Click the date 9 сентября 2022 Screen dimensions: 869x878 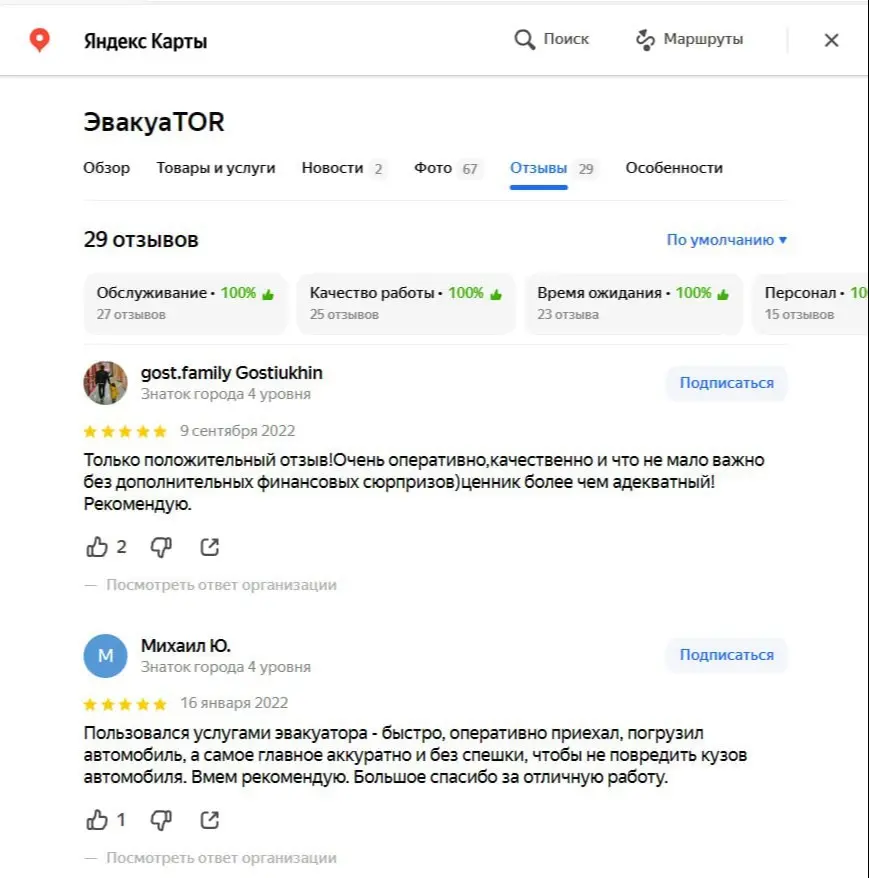pyautogui.click(x=237, y=431)
